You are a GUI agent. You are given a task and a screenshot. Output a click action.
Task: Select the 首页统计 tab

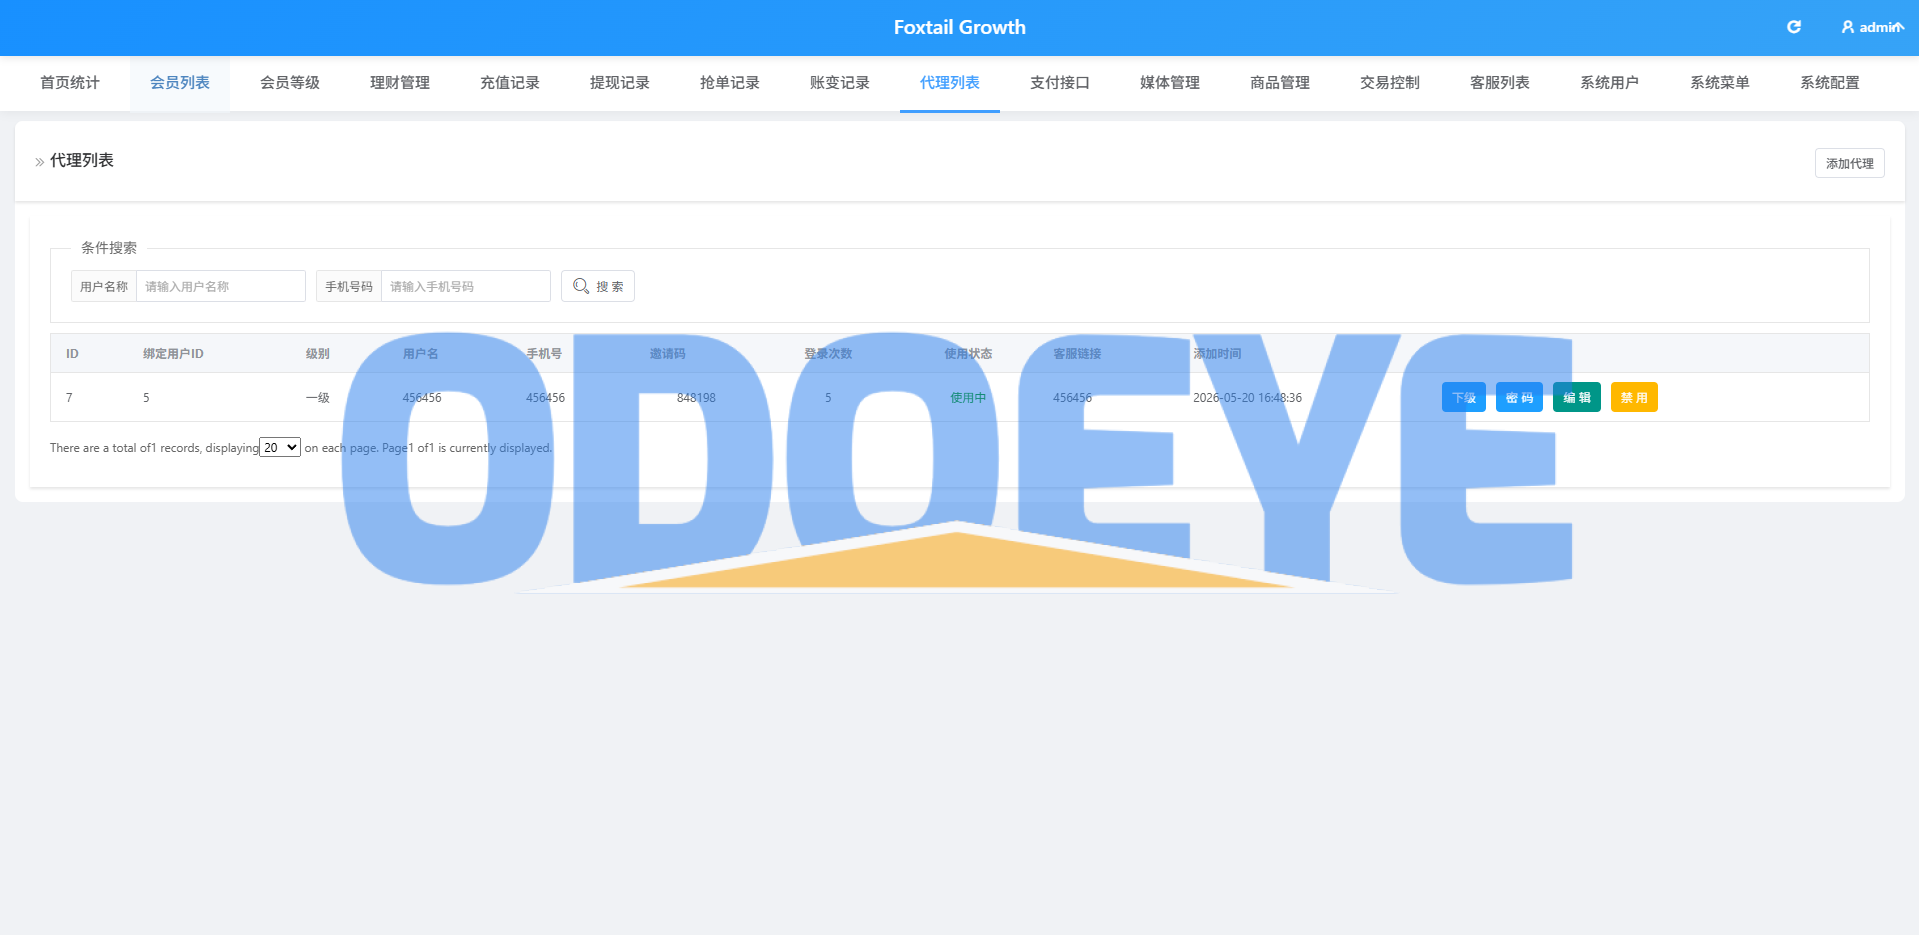click(70, 83)
